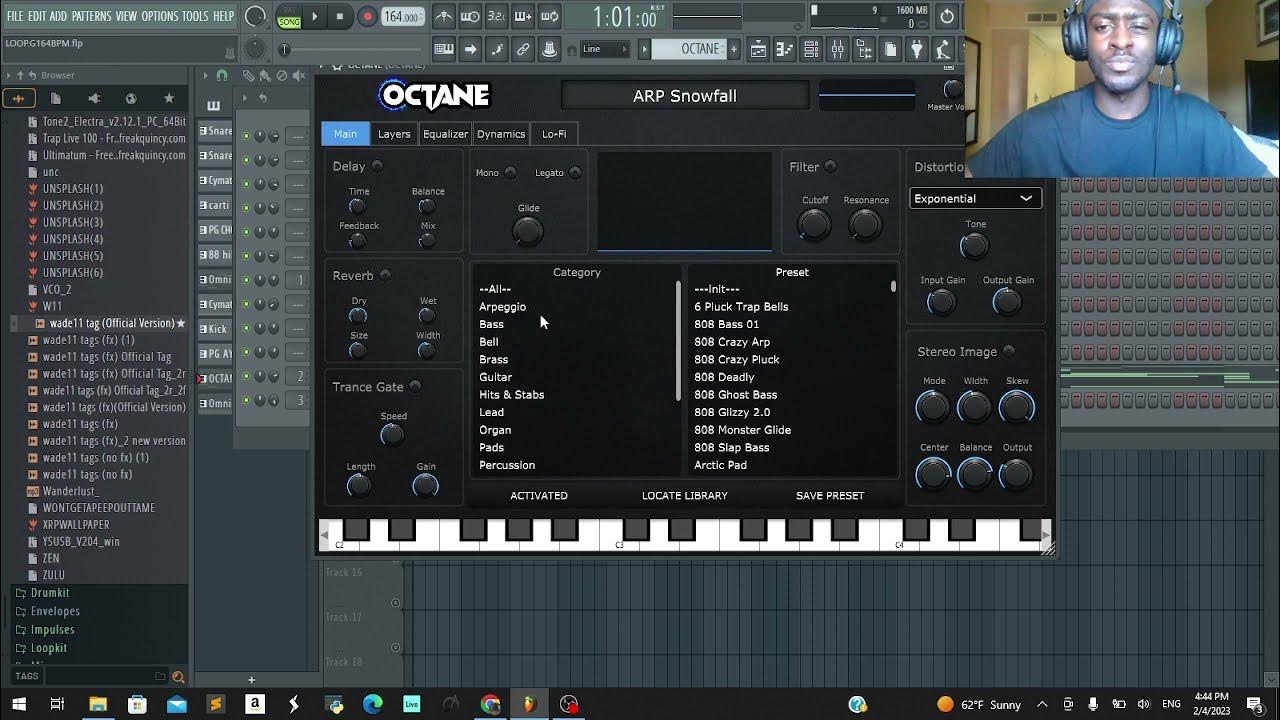Select the browser starred favorites tab icon

pyautogui.click(x=169, y=98)
